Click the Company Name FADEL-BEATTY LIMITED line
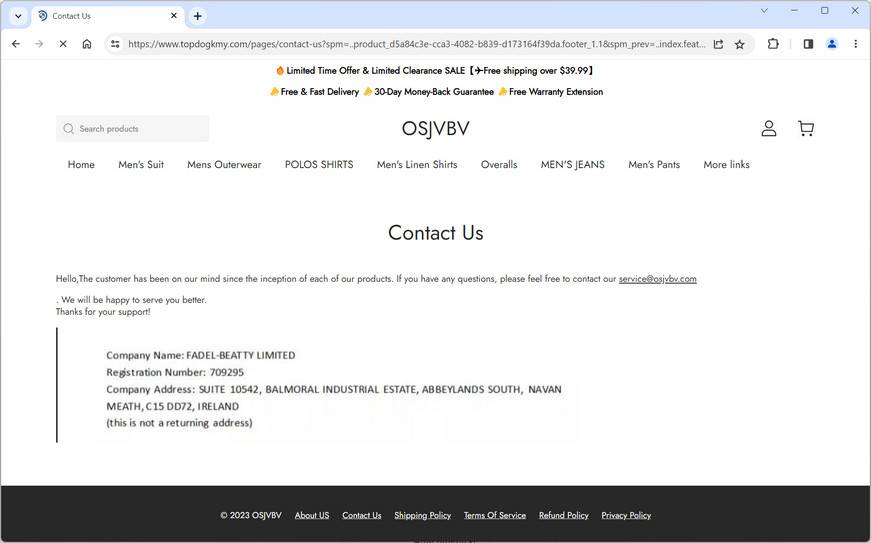This screenshot has height=543, width=871. click(x=201, y=355)
